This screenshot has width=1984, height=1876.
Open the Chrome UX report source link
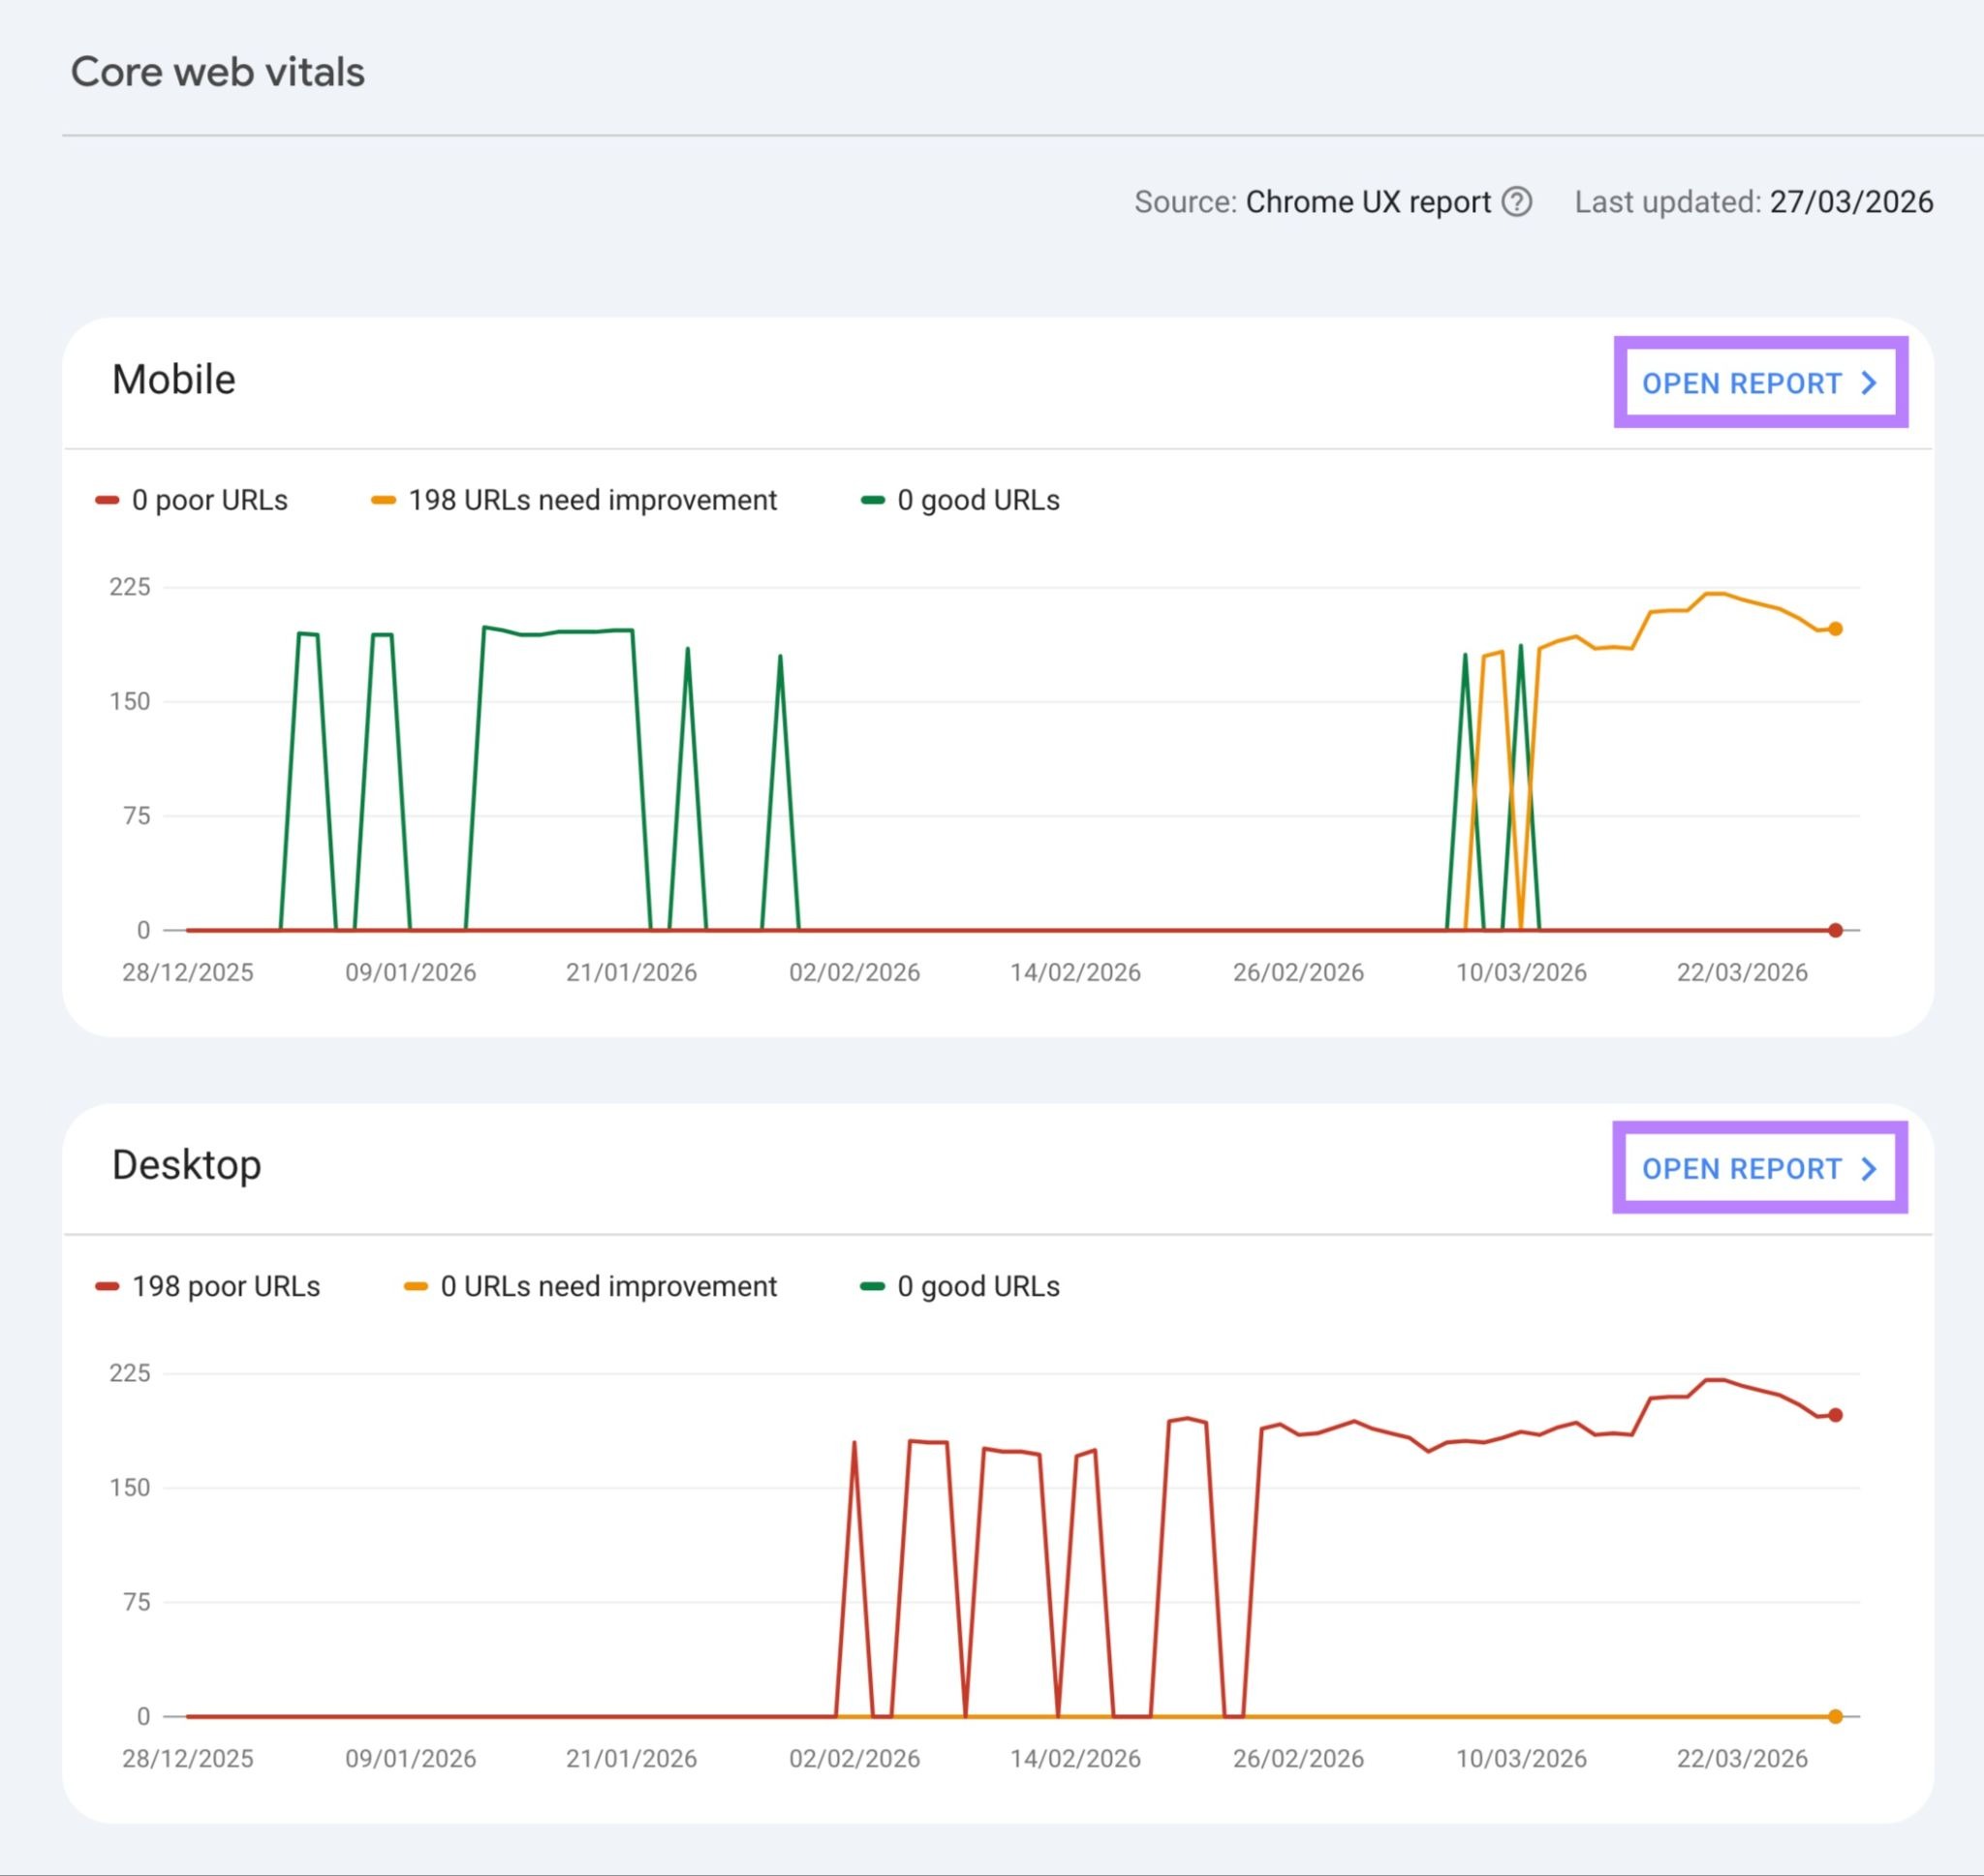pyautogui.click(x=1367, y=202)
